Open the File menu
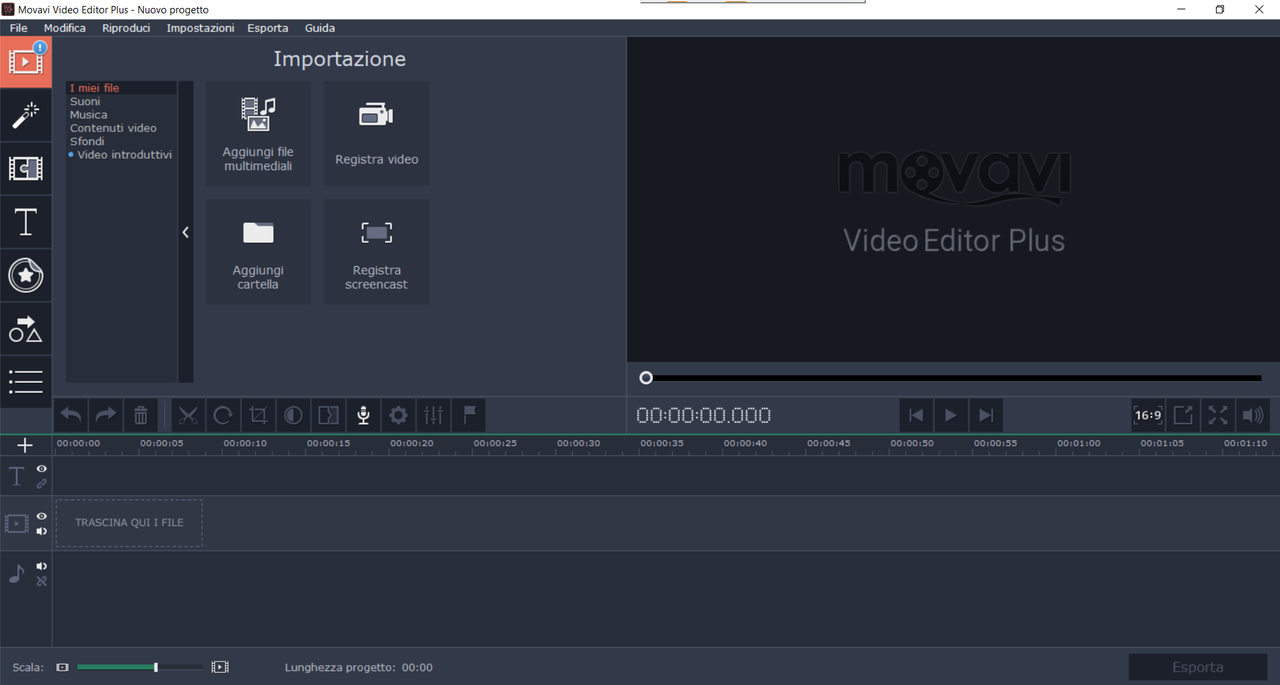This screenshot has width=1280, height=685. [x=19, y=28]
